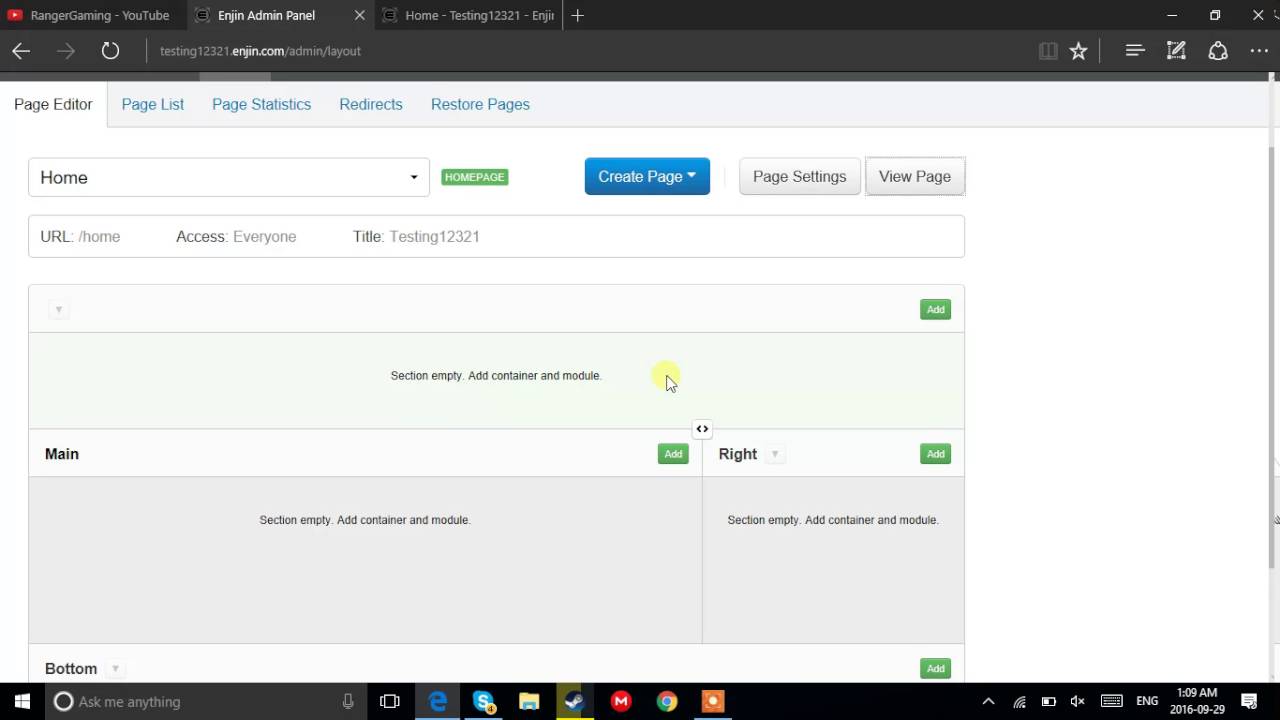The width and height of the screenshot is (1280, 720).
Task: Open the Page Statistics tab
Action: click(x=261, y=104)
